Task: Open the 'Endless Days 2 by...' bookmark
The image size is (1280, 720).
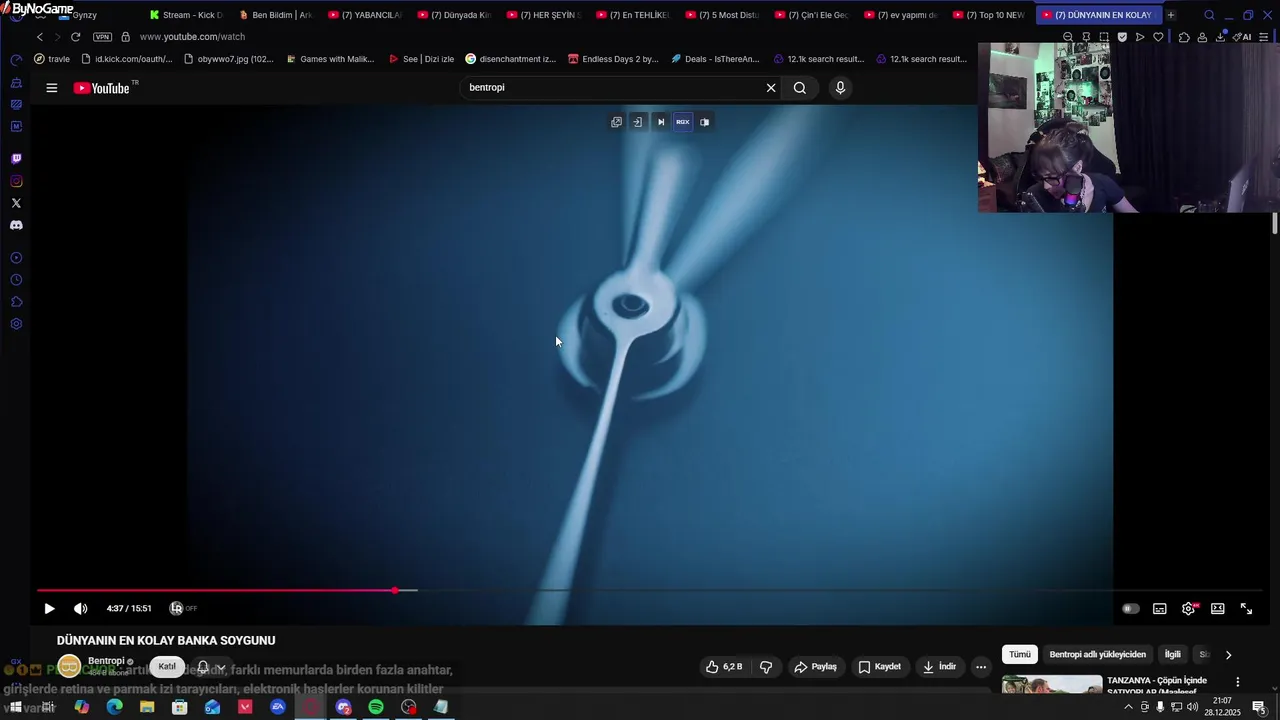Action: tap(613, 59)
